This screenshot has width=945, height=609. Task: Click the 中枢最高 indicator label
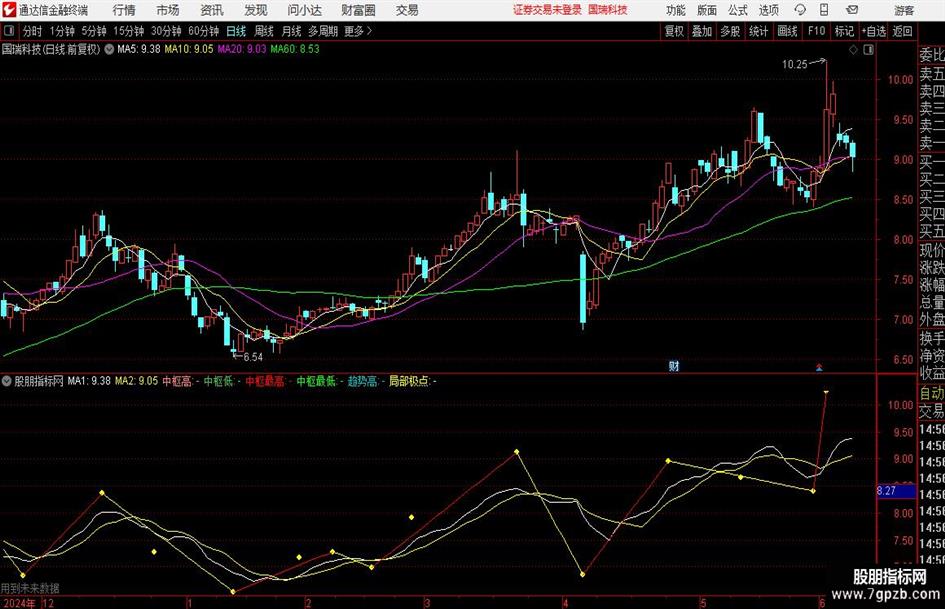click(x=264, y=381)
